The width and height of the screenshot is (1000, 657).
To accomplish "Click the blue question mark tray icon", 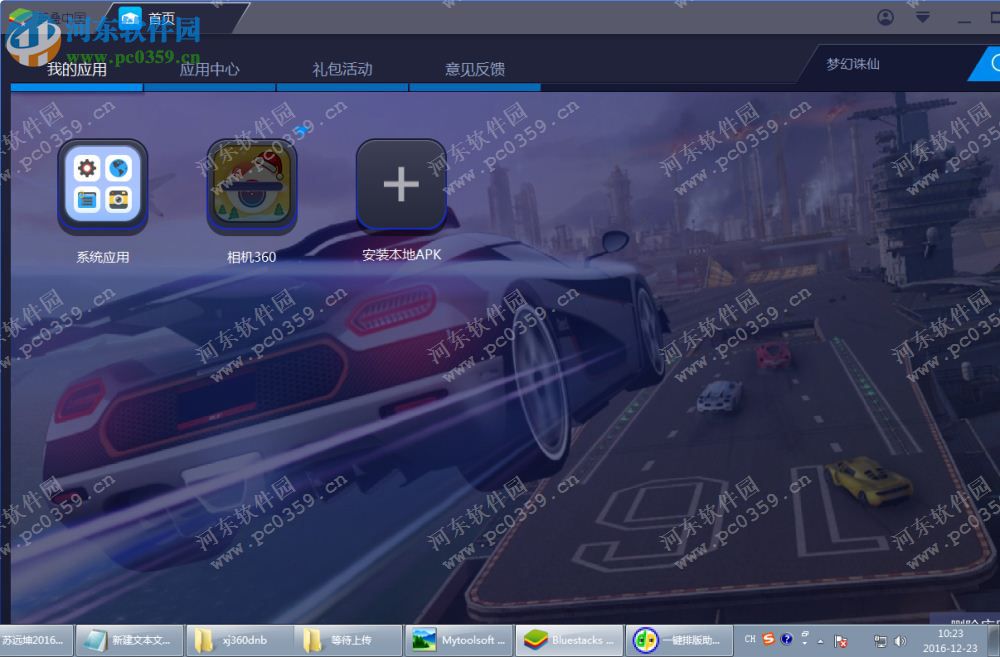I will click(786, 640).
